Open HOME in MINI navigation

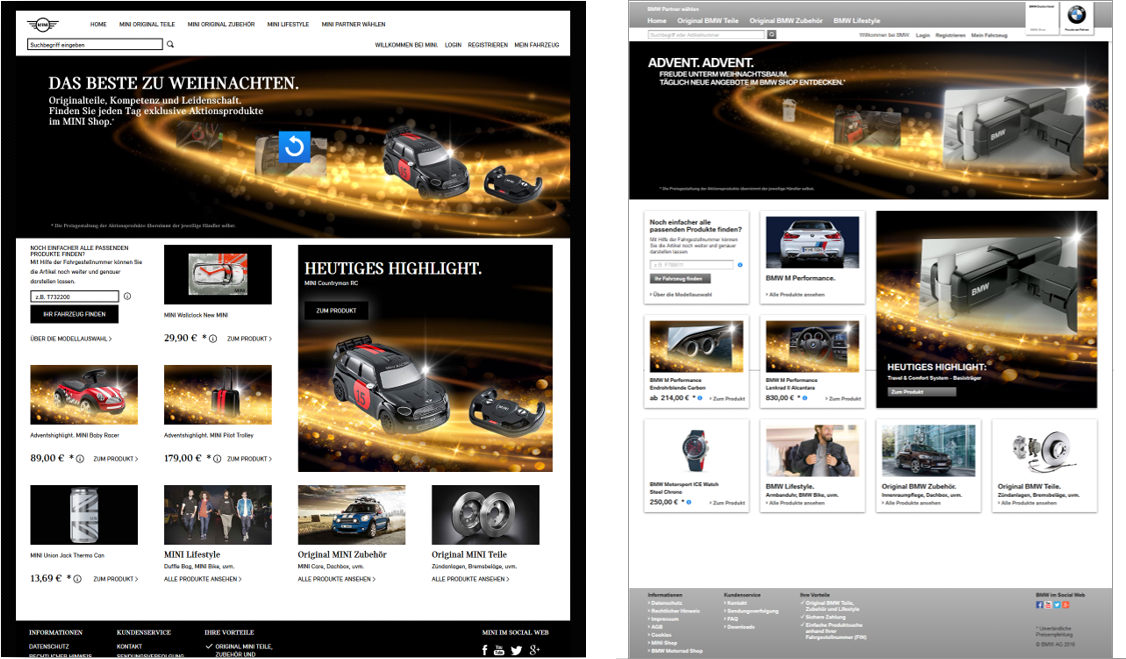98,24
